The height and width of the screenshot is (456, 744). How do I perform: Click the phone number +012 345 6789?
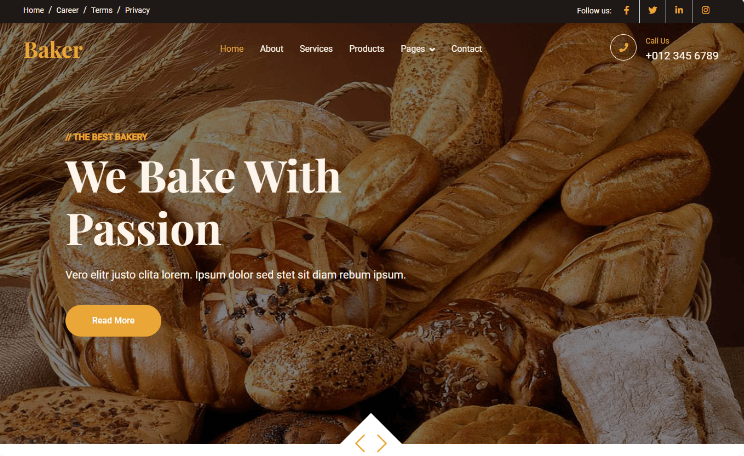click(682, 56)
